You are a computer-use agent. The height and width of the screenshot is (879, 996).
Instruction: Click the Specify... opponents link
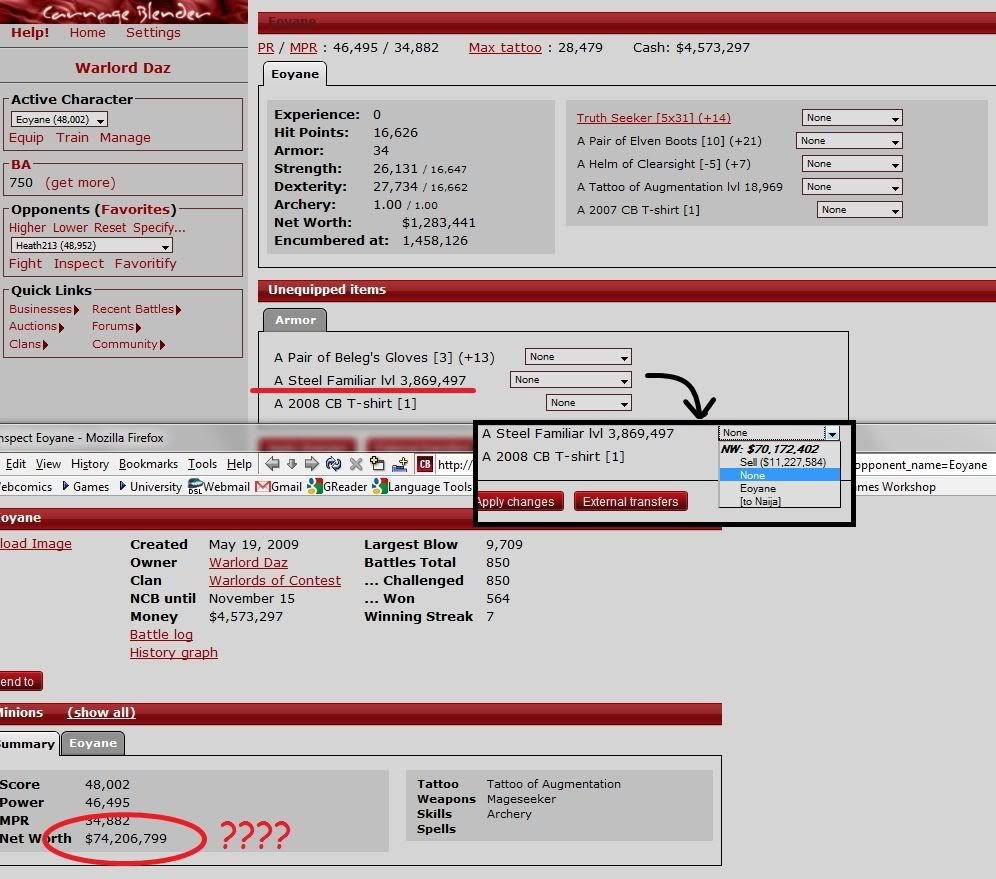(x=159, y=227)
